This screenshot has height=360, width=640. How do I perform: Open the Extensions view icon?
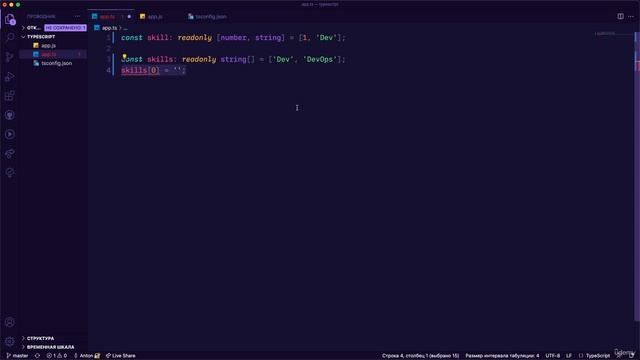[10, 96]
